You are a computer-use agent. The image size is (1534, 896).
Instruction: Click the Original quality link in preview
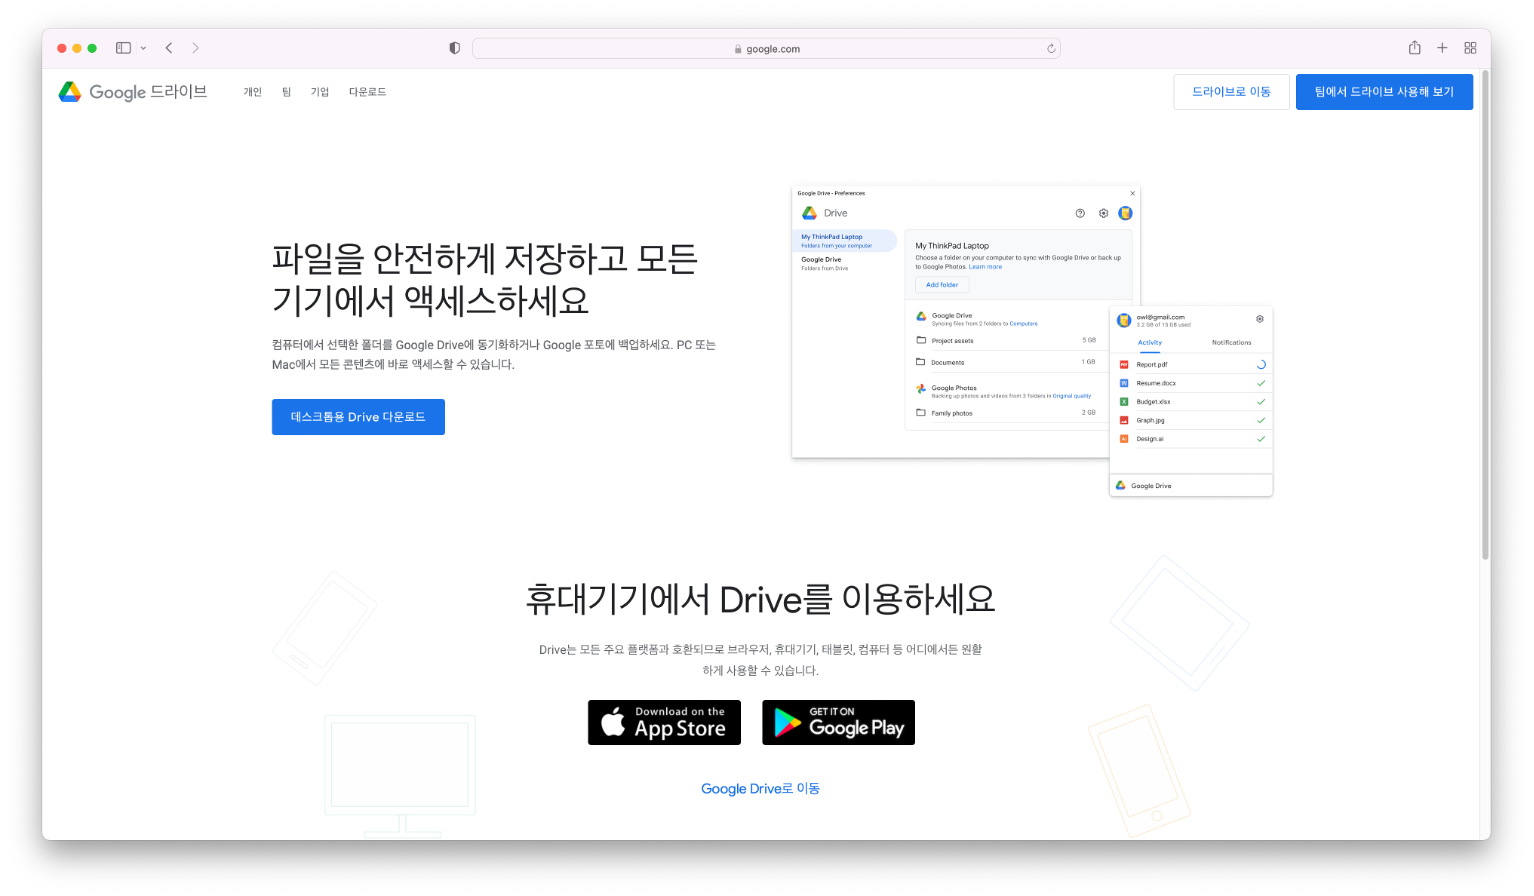click(1071, 396)
